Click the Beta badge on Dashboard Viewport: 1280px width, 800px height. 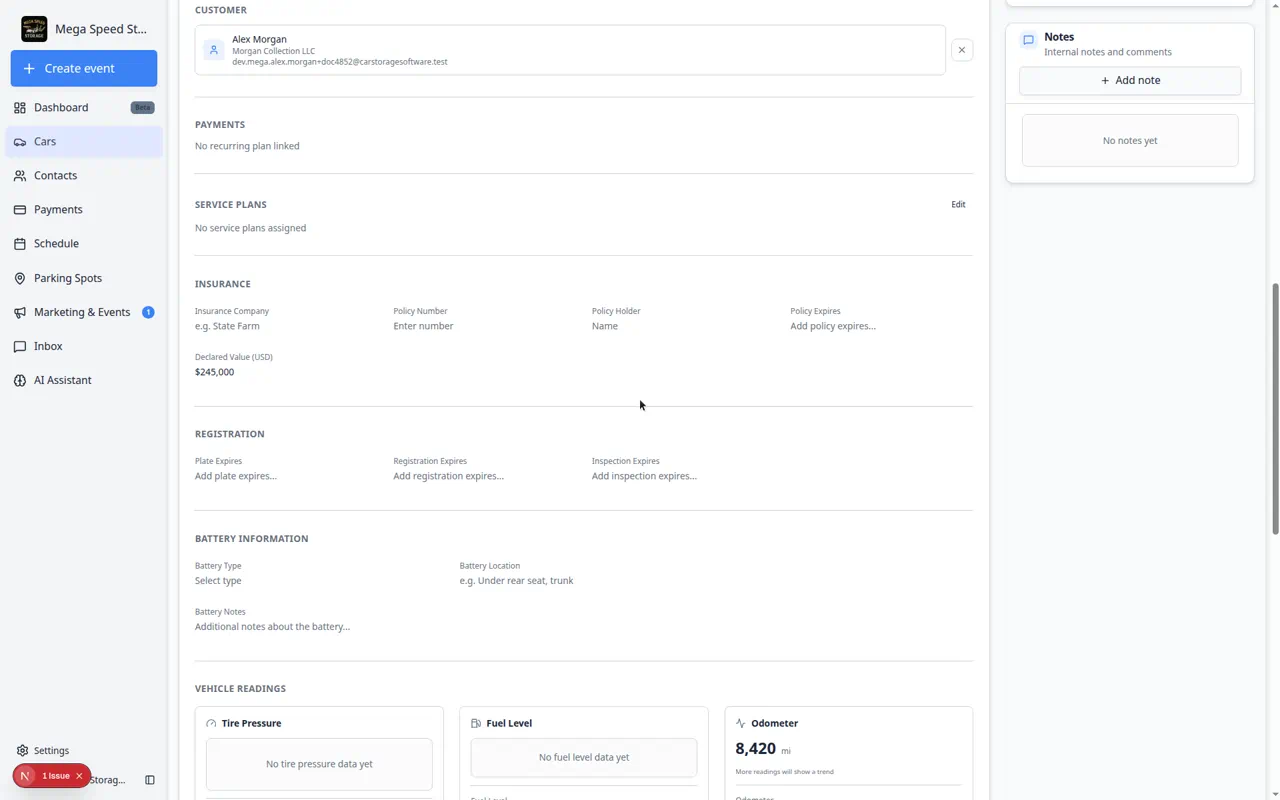point(142,107)
